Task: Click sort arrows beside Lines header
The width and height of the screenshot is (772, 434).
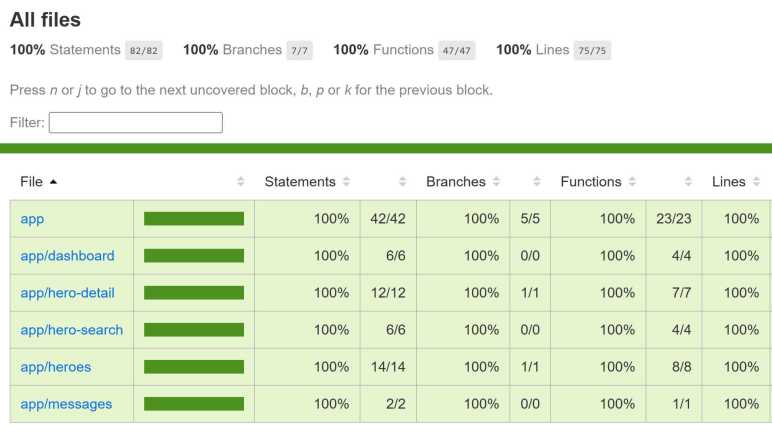Action: pos(756,182)
